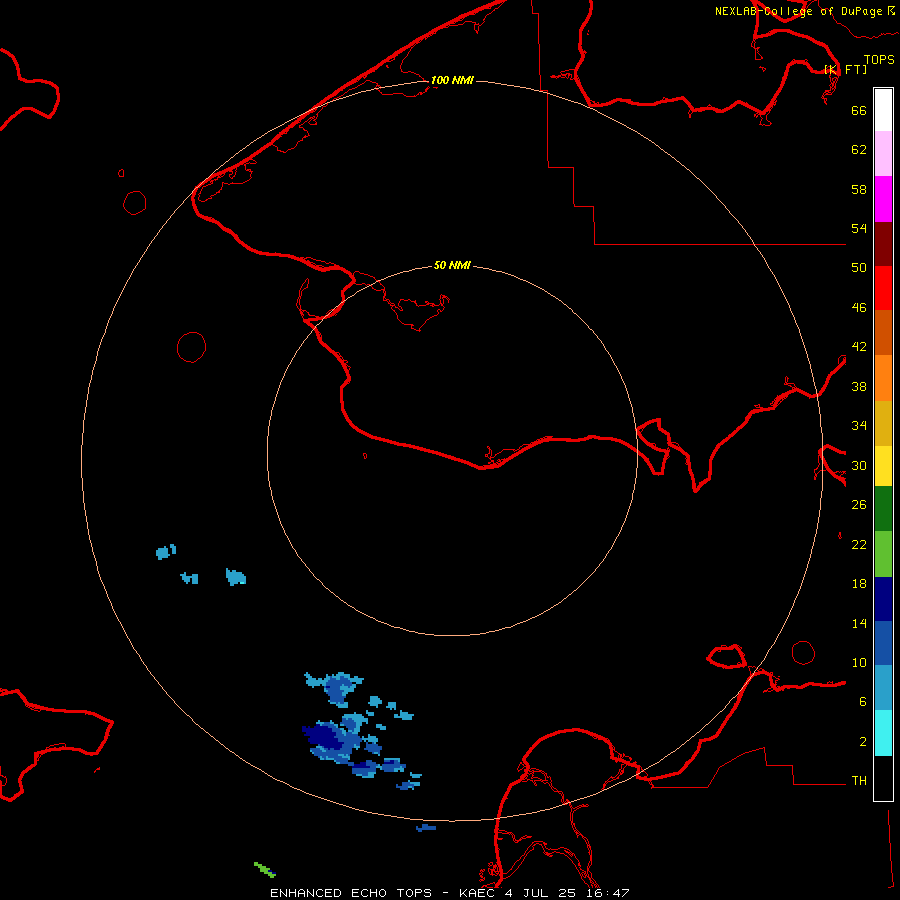The width and height of the screenshot is (900, 900).
Task: Click the '[K FT]' units label
Action: pyautogui.click(x=845, y=70)
